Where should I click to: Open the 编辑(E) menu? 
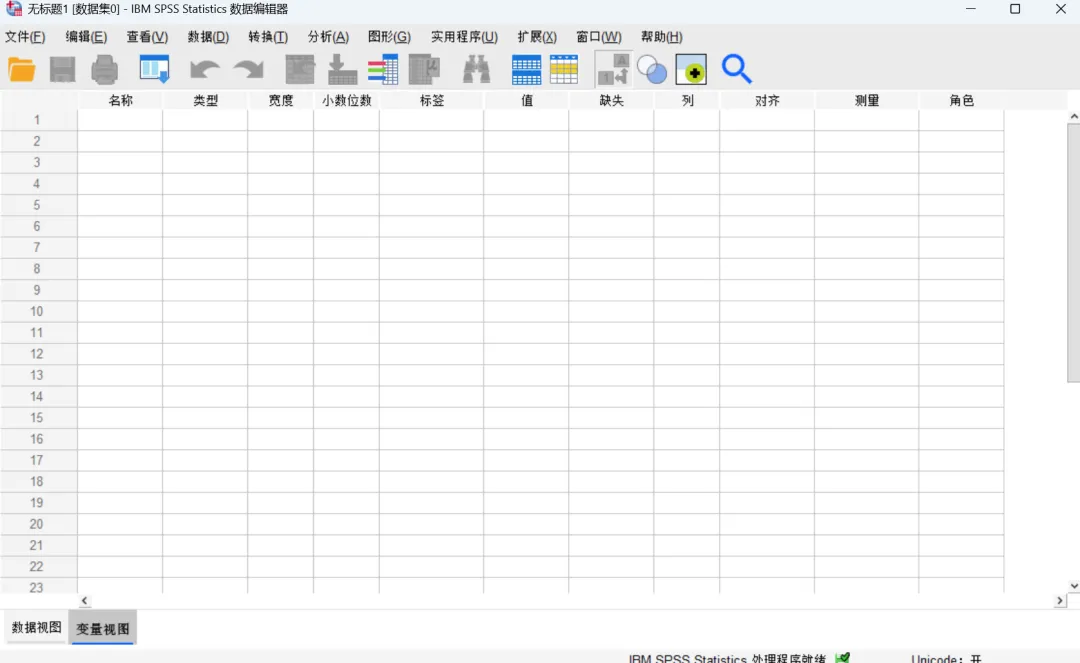pyautogui.click(x=86, y=37)
